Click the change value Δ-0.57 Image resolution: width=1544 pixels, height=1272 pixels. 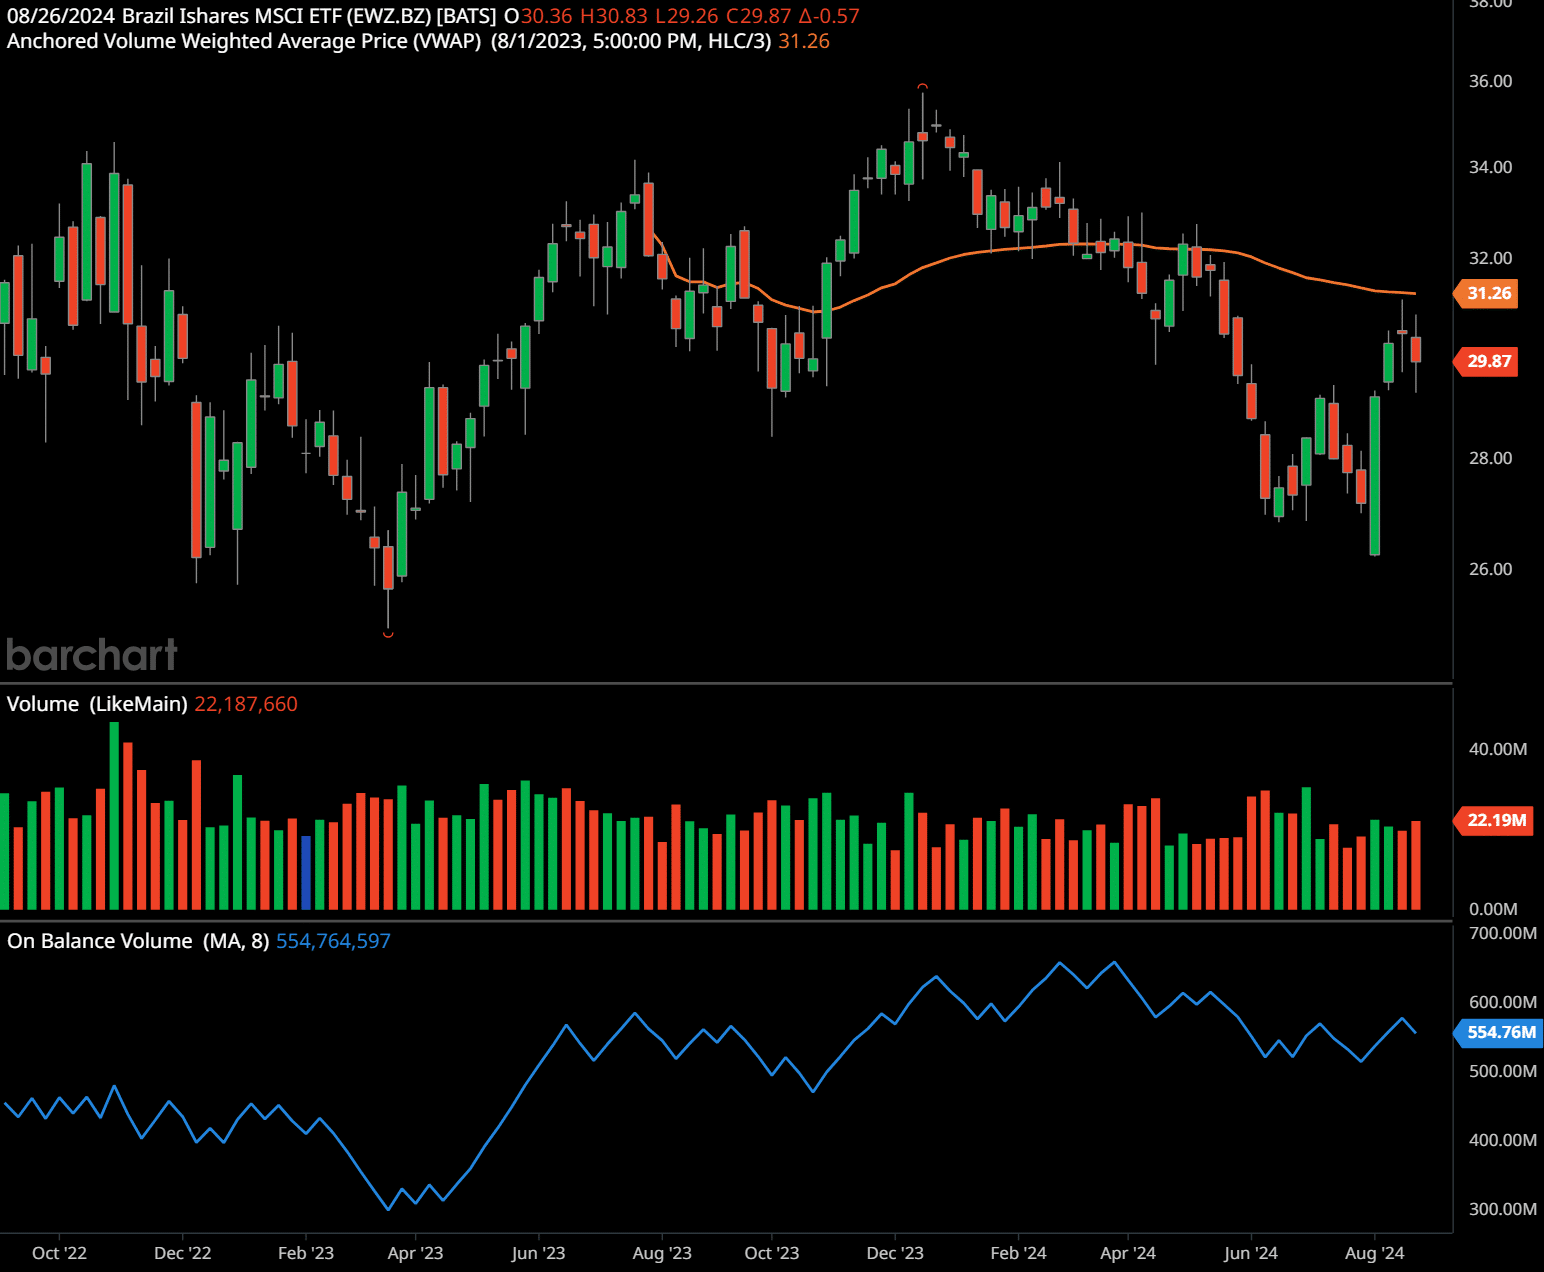[x=829, y=16]
